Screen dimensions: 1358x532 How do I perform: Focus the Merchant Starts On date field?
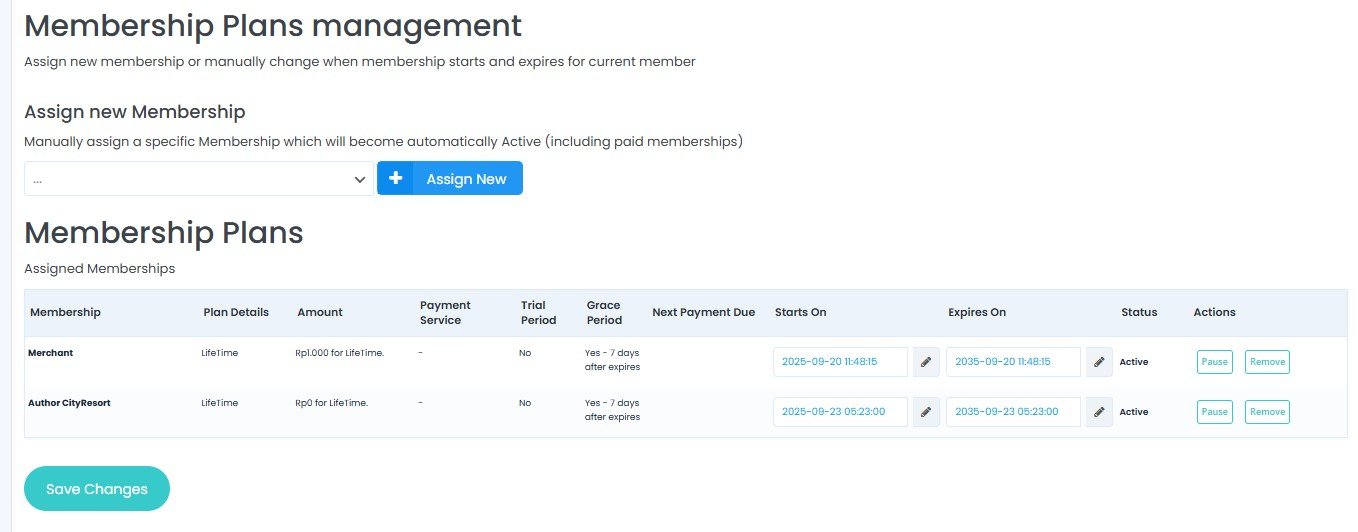click(x=840, y=362)
